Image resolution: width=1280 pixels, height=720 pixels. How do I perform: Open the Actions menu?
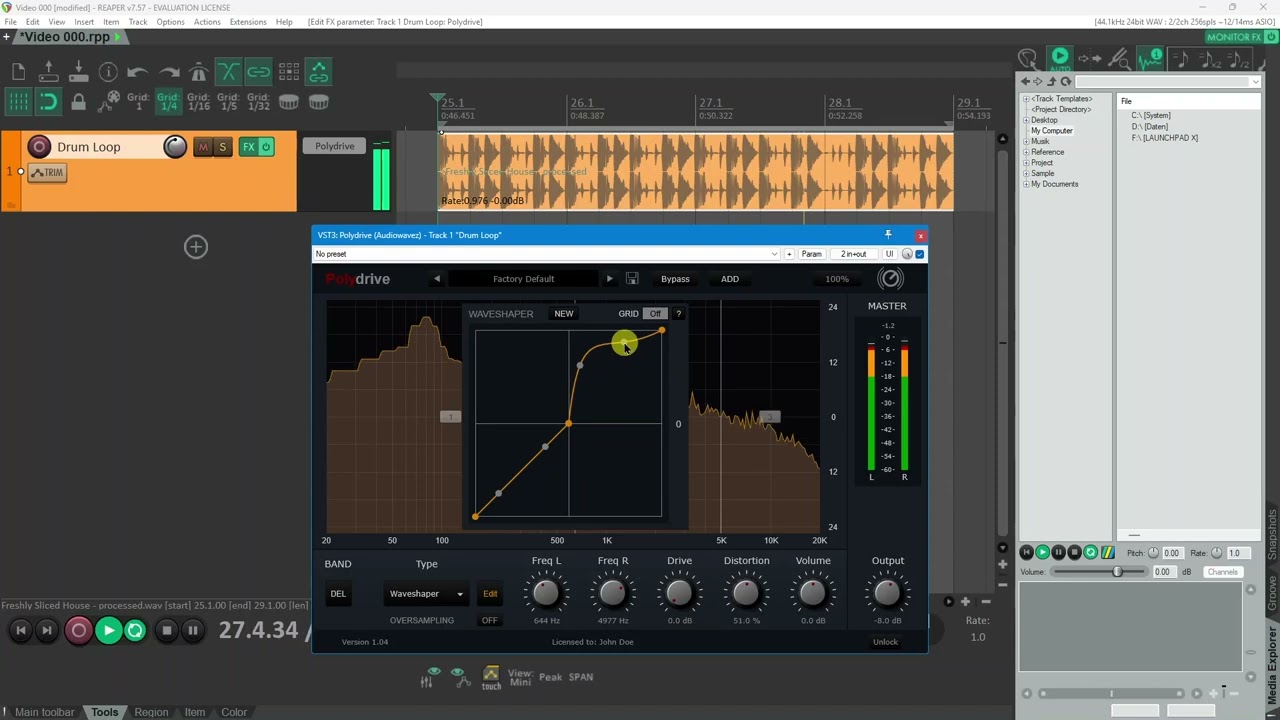[x=207, y=21]
